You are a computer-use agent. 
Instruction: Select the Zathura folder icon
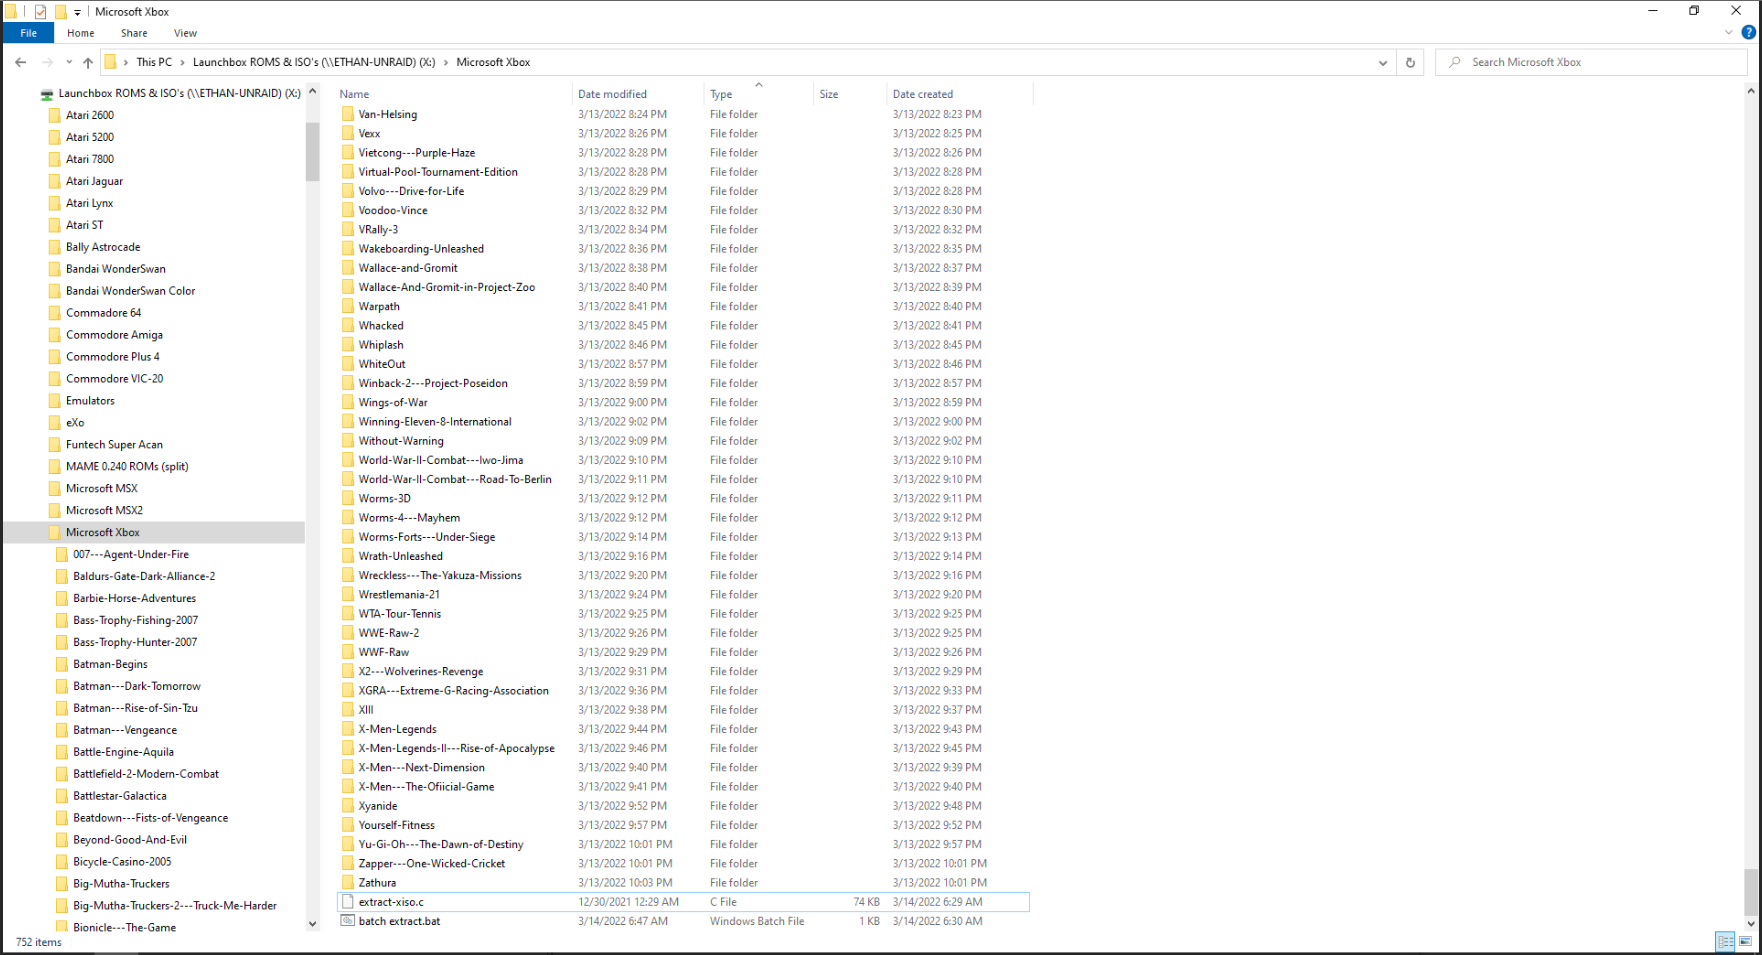[348, 883]
